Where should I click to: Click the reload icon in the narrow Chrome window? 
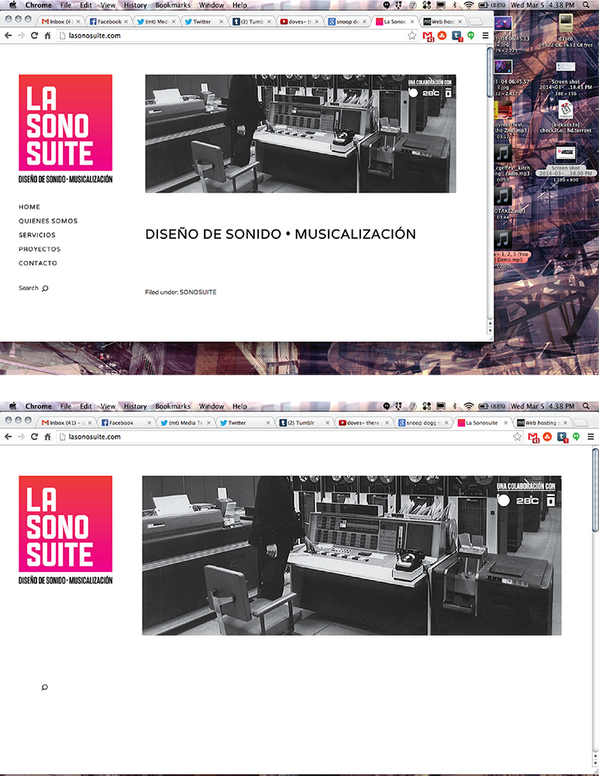(34, 36)
